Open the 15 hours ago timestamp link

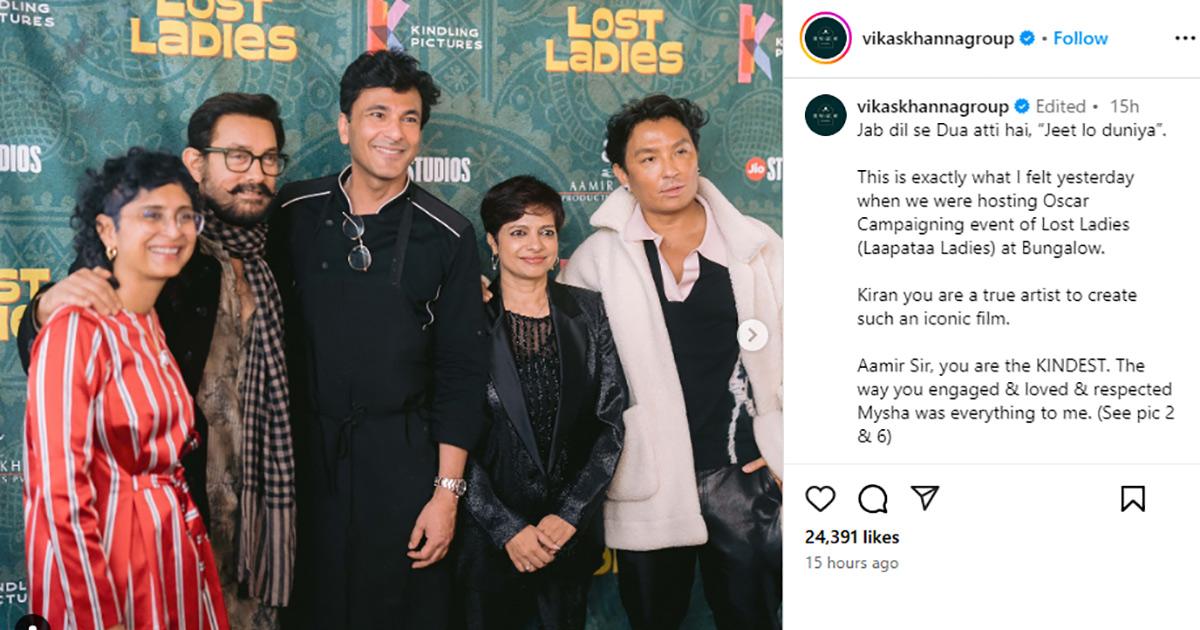point(852,563)
